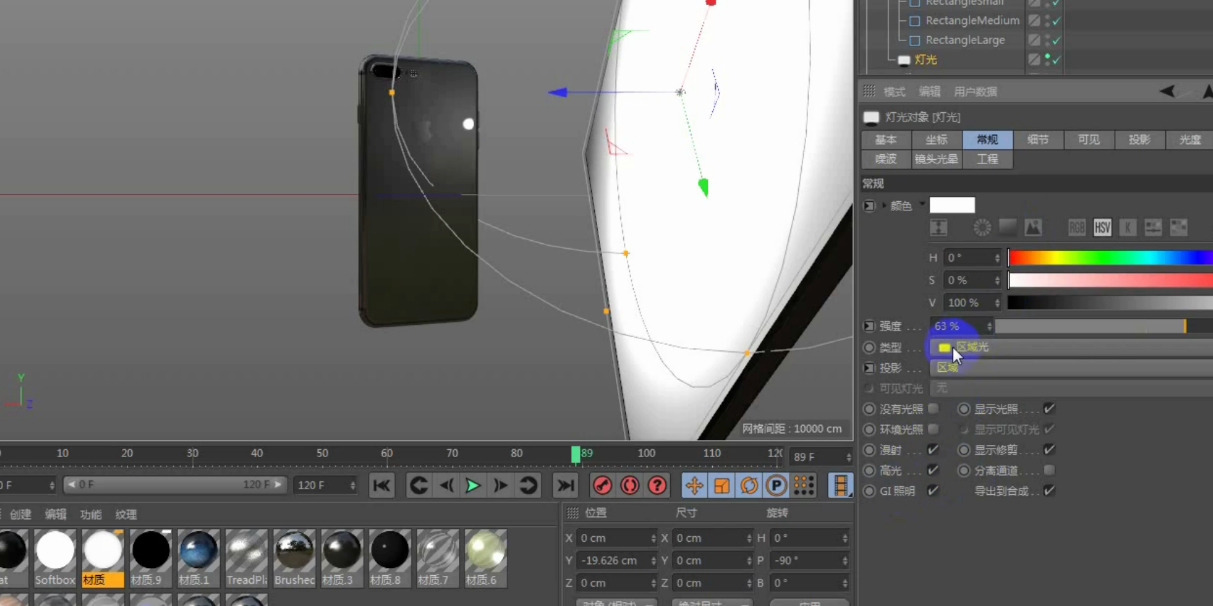Click the attribute manager back arrow

[1167, 91]
